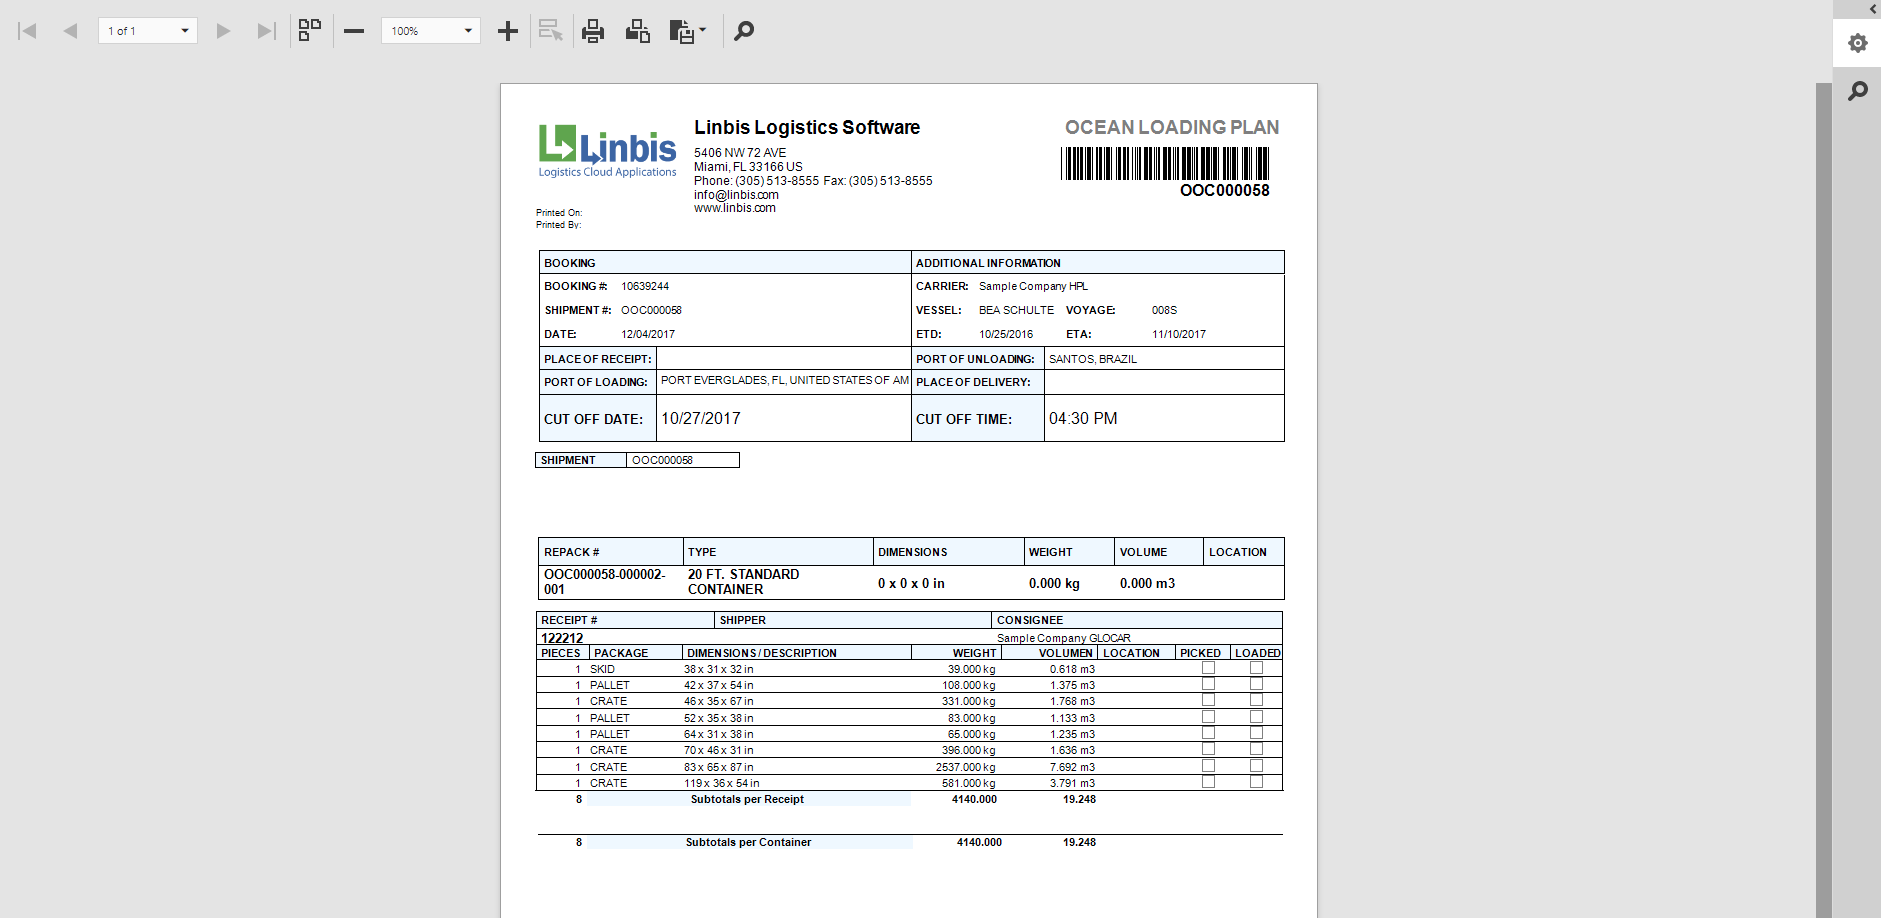Check Loaded box for SKID row

[x=1256, y=668]
